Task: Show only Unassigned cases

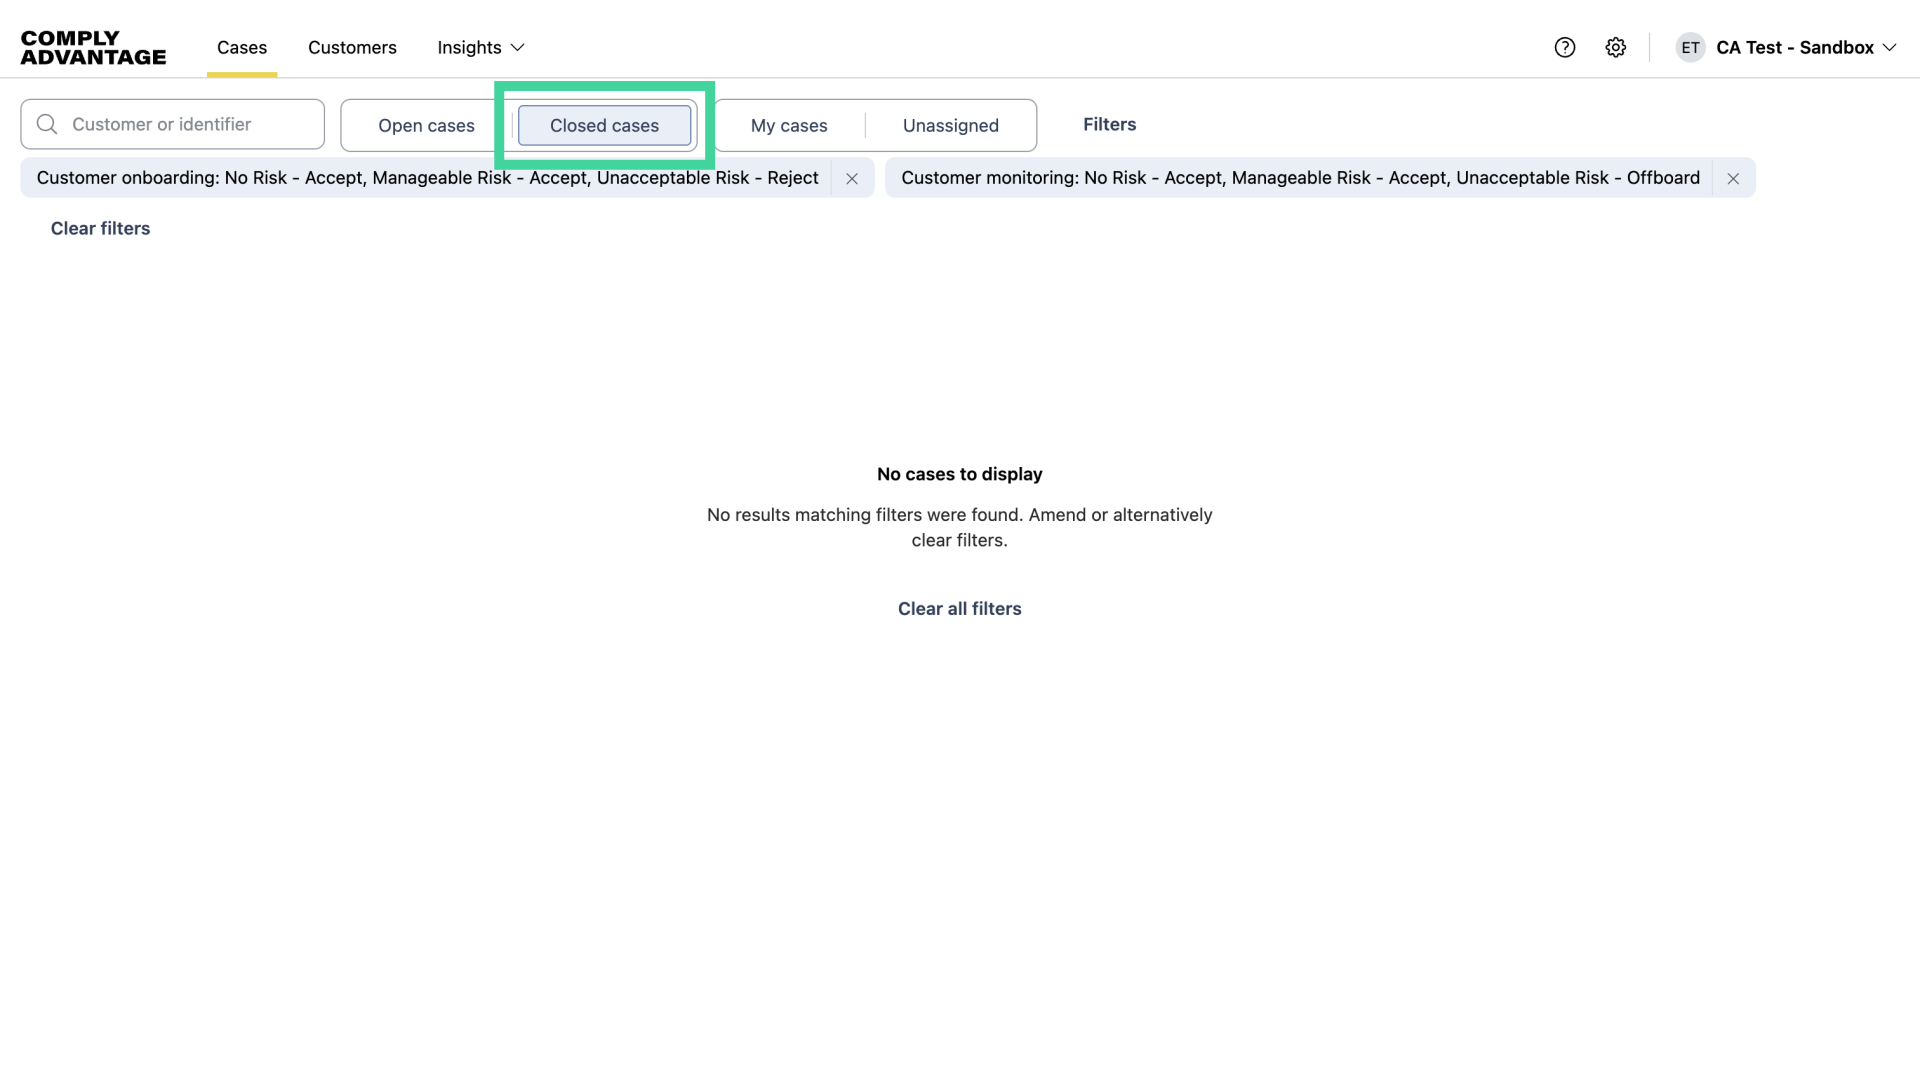Action: [x=950, y=125]
